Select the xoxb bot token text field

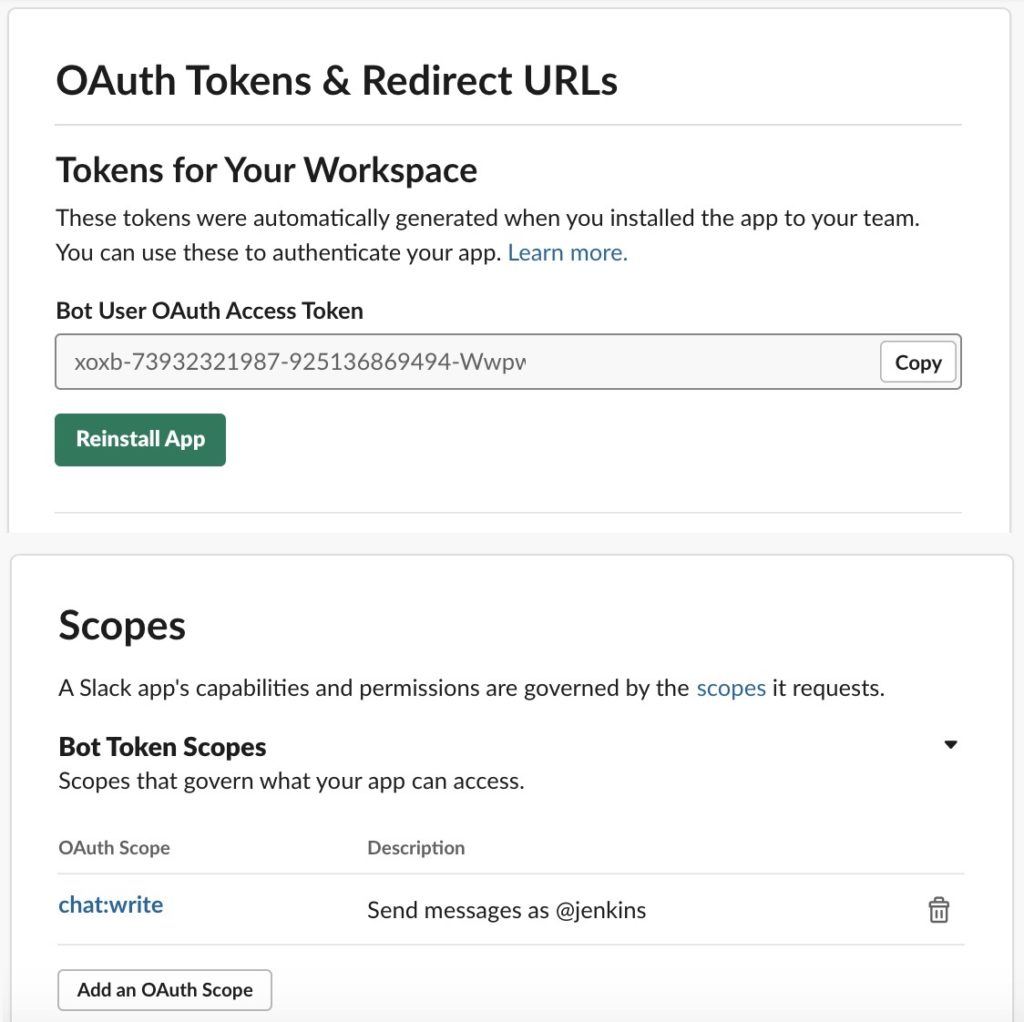tap(468, 362)
